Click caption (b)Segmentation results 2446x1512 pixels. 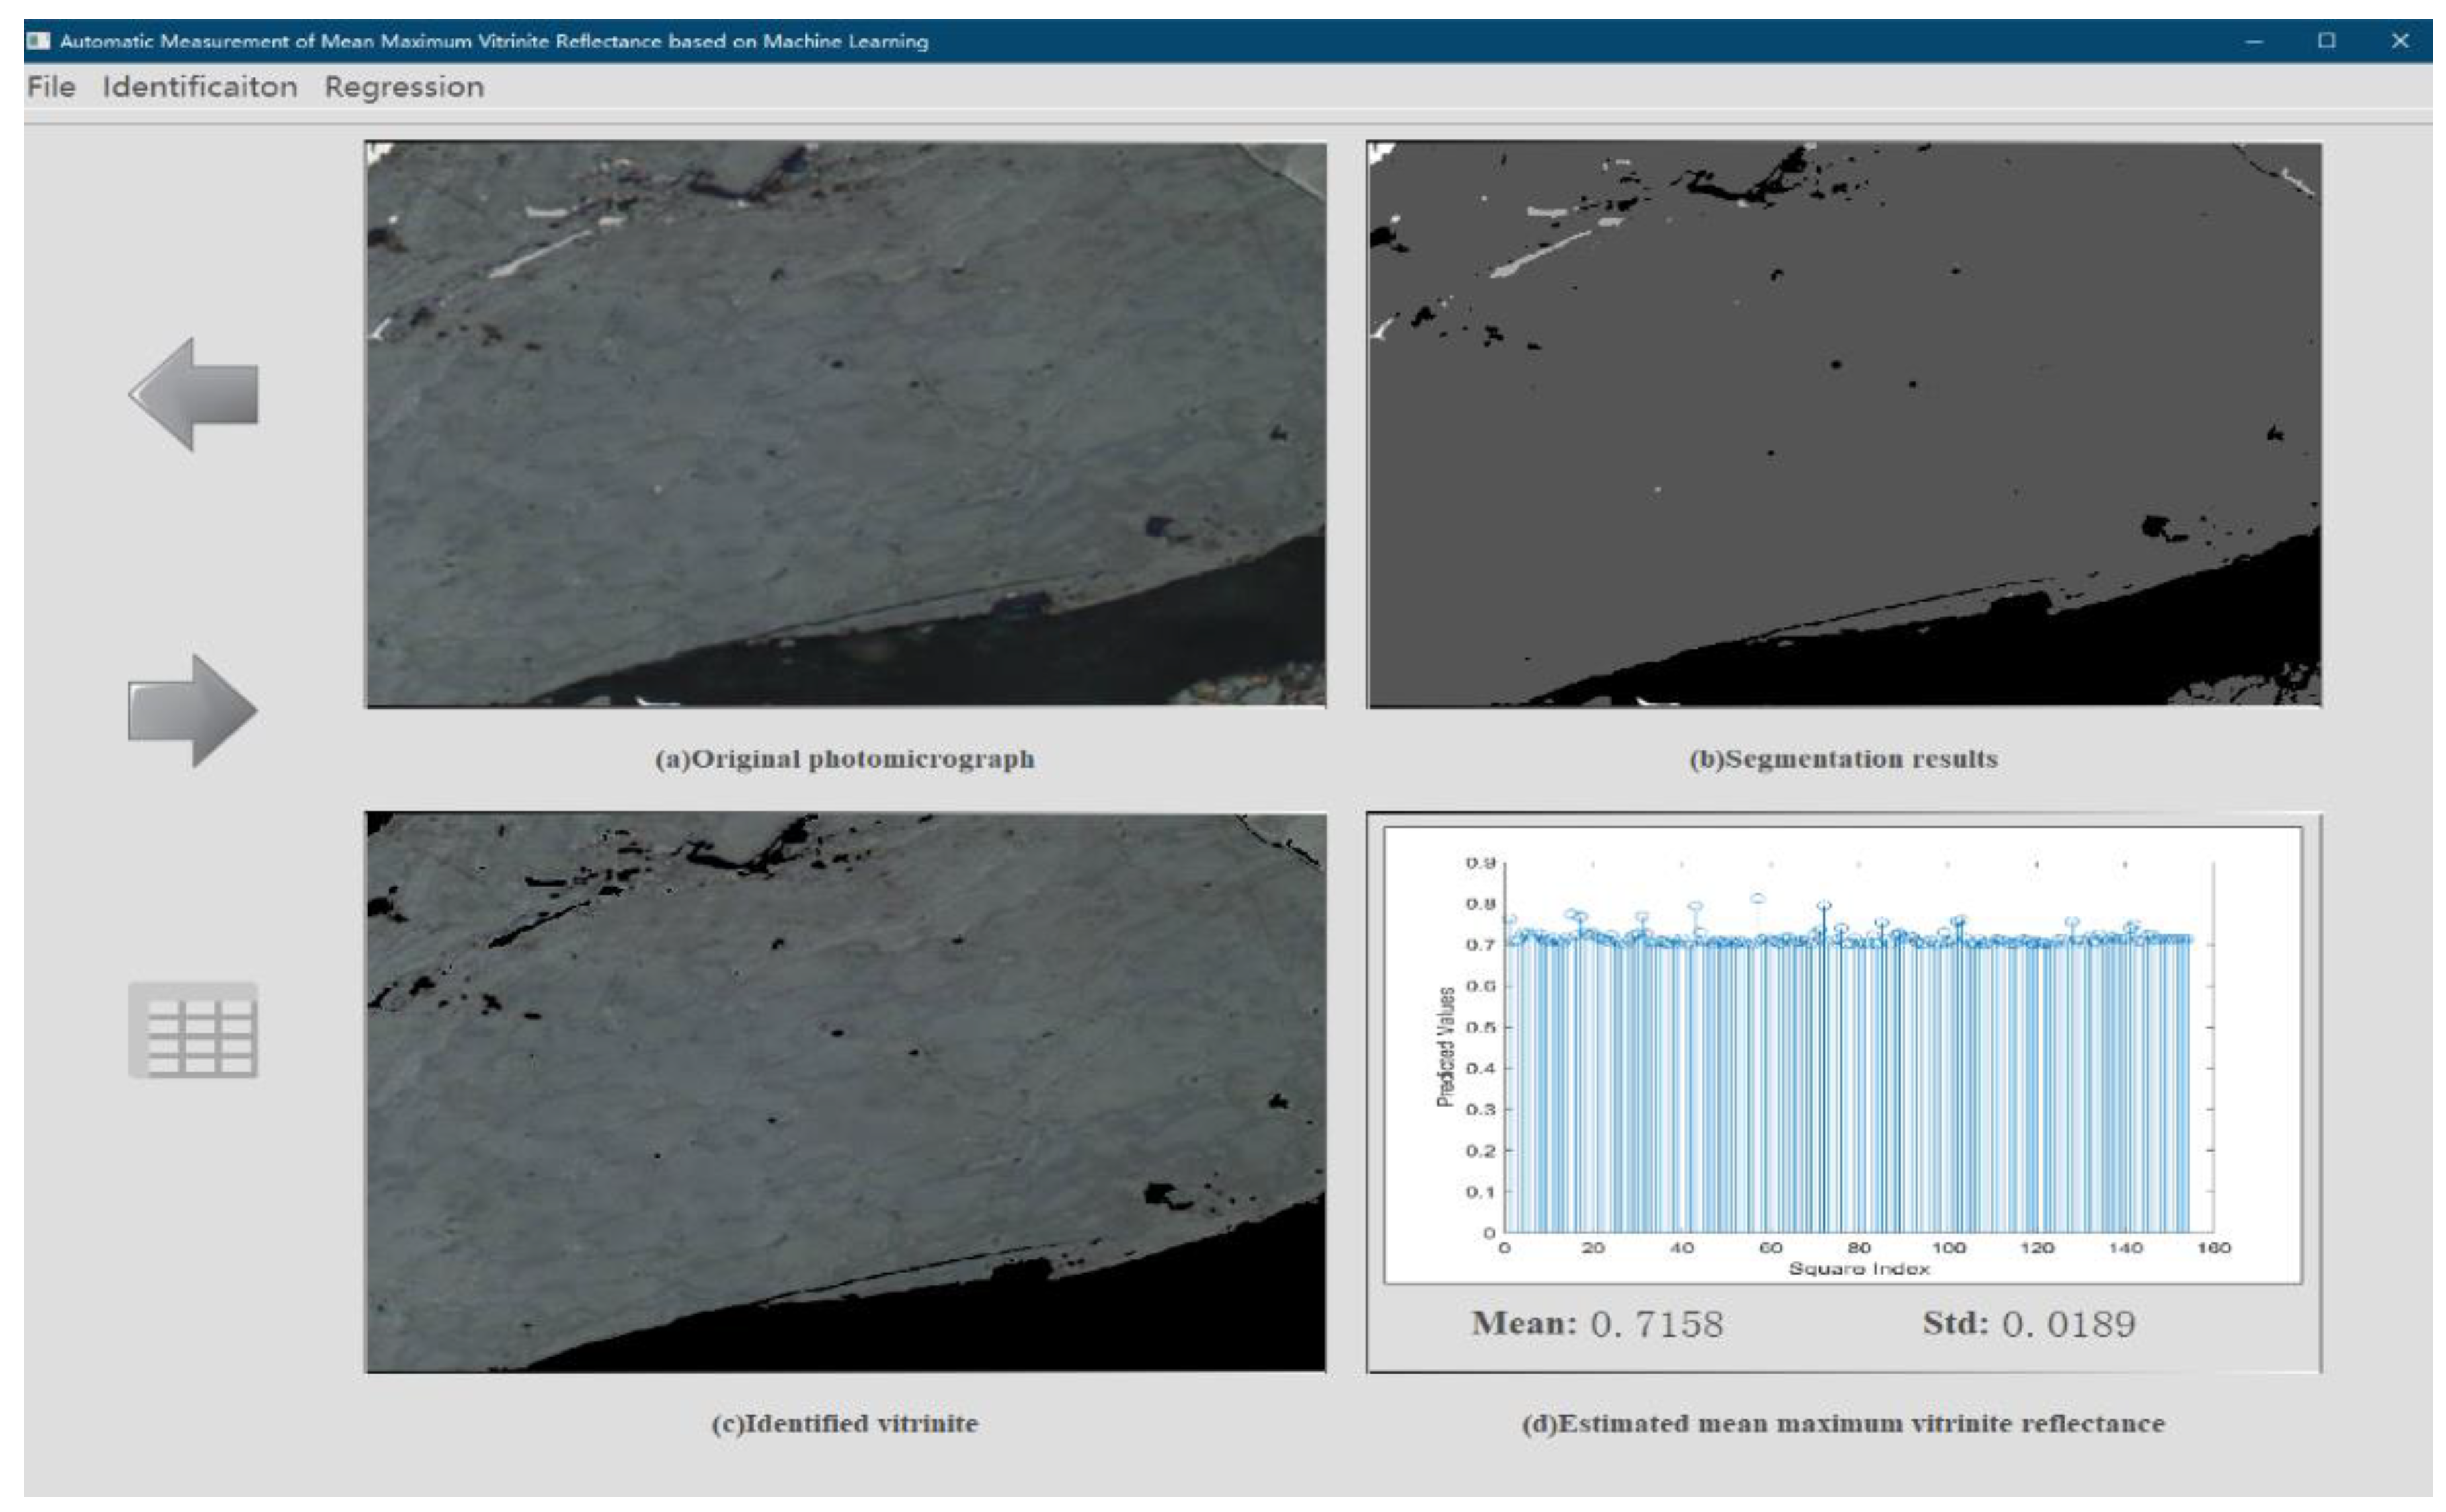point(1843,759)
